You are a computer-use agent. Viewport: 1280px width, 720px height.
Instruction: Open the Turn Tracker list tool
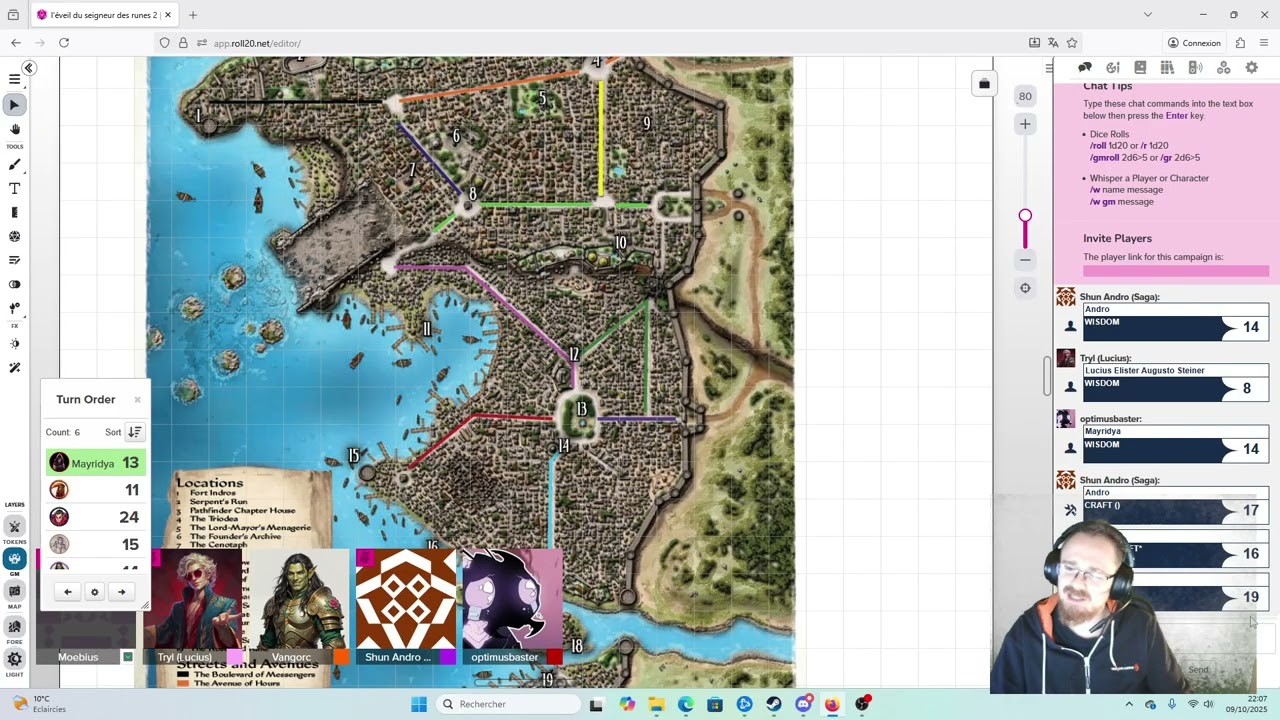(14, 260)
